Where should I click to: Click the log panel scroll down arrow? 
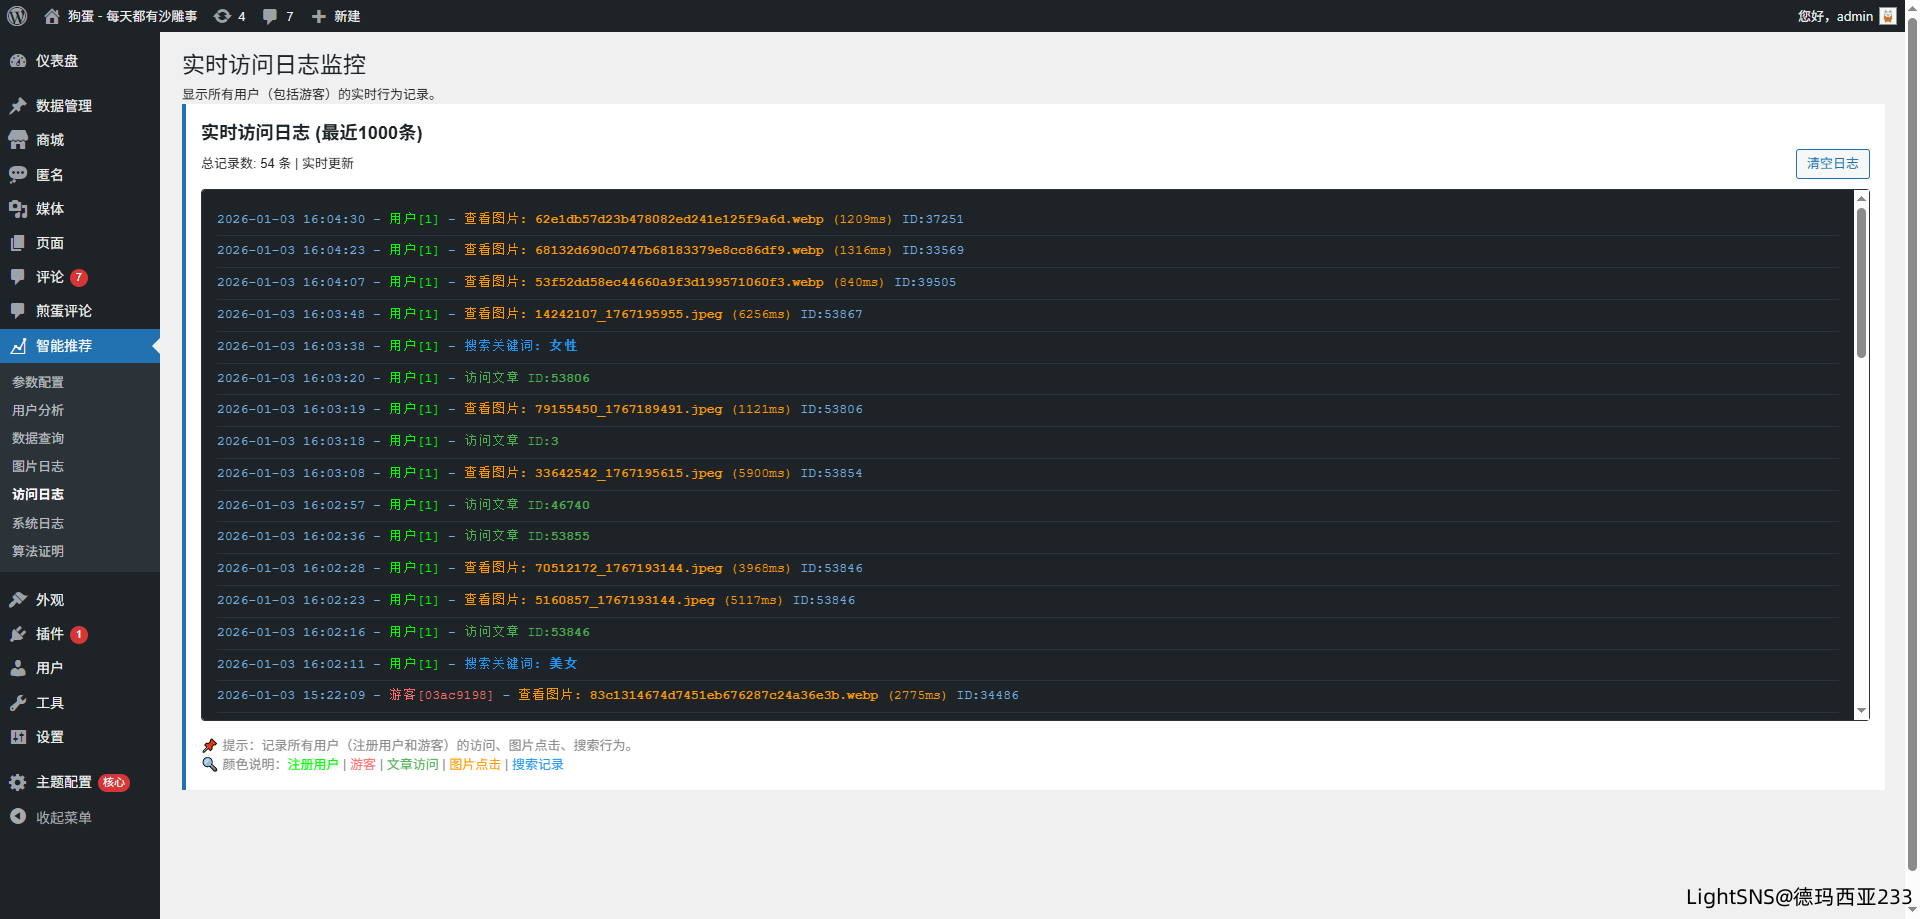pos(1861,710)
